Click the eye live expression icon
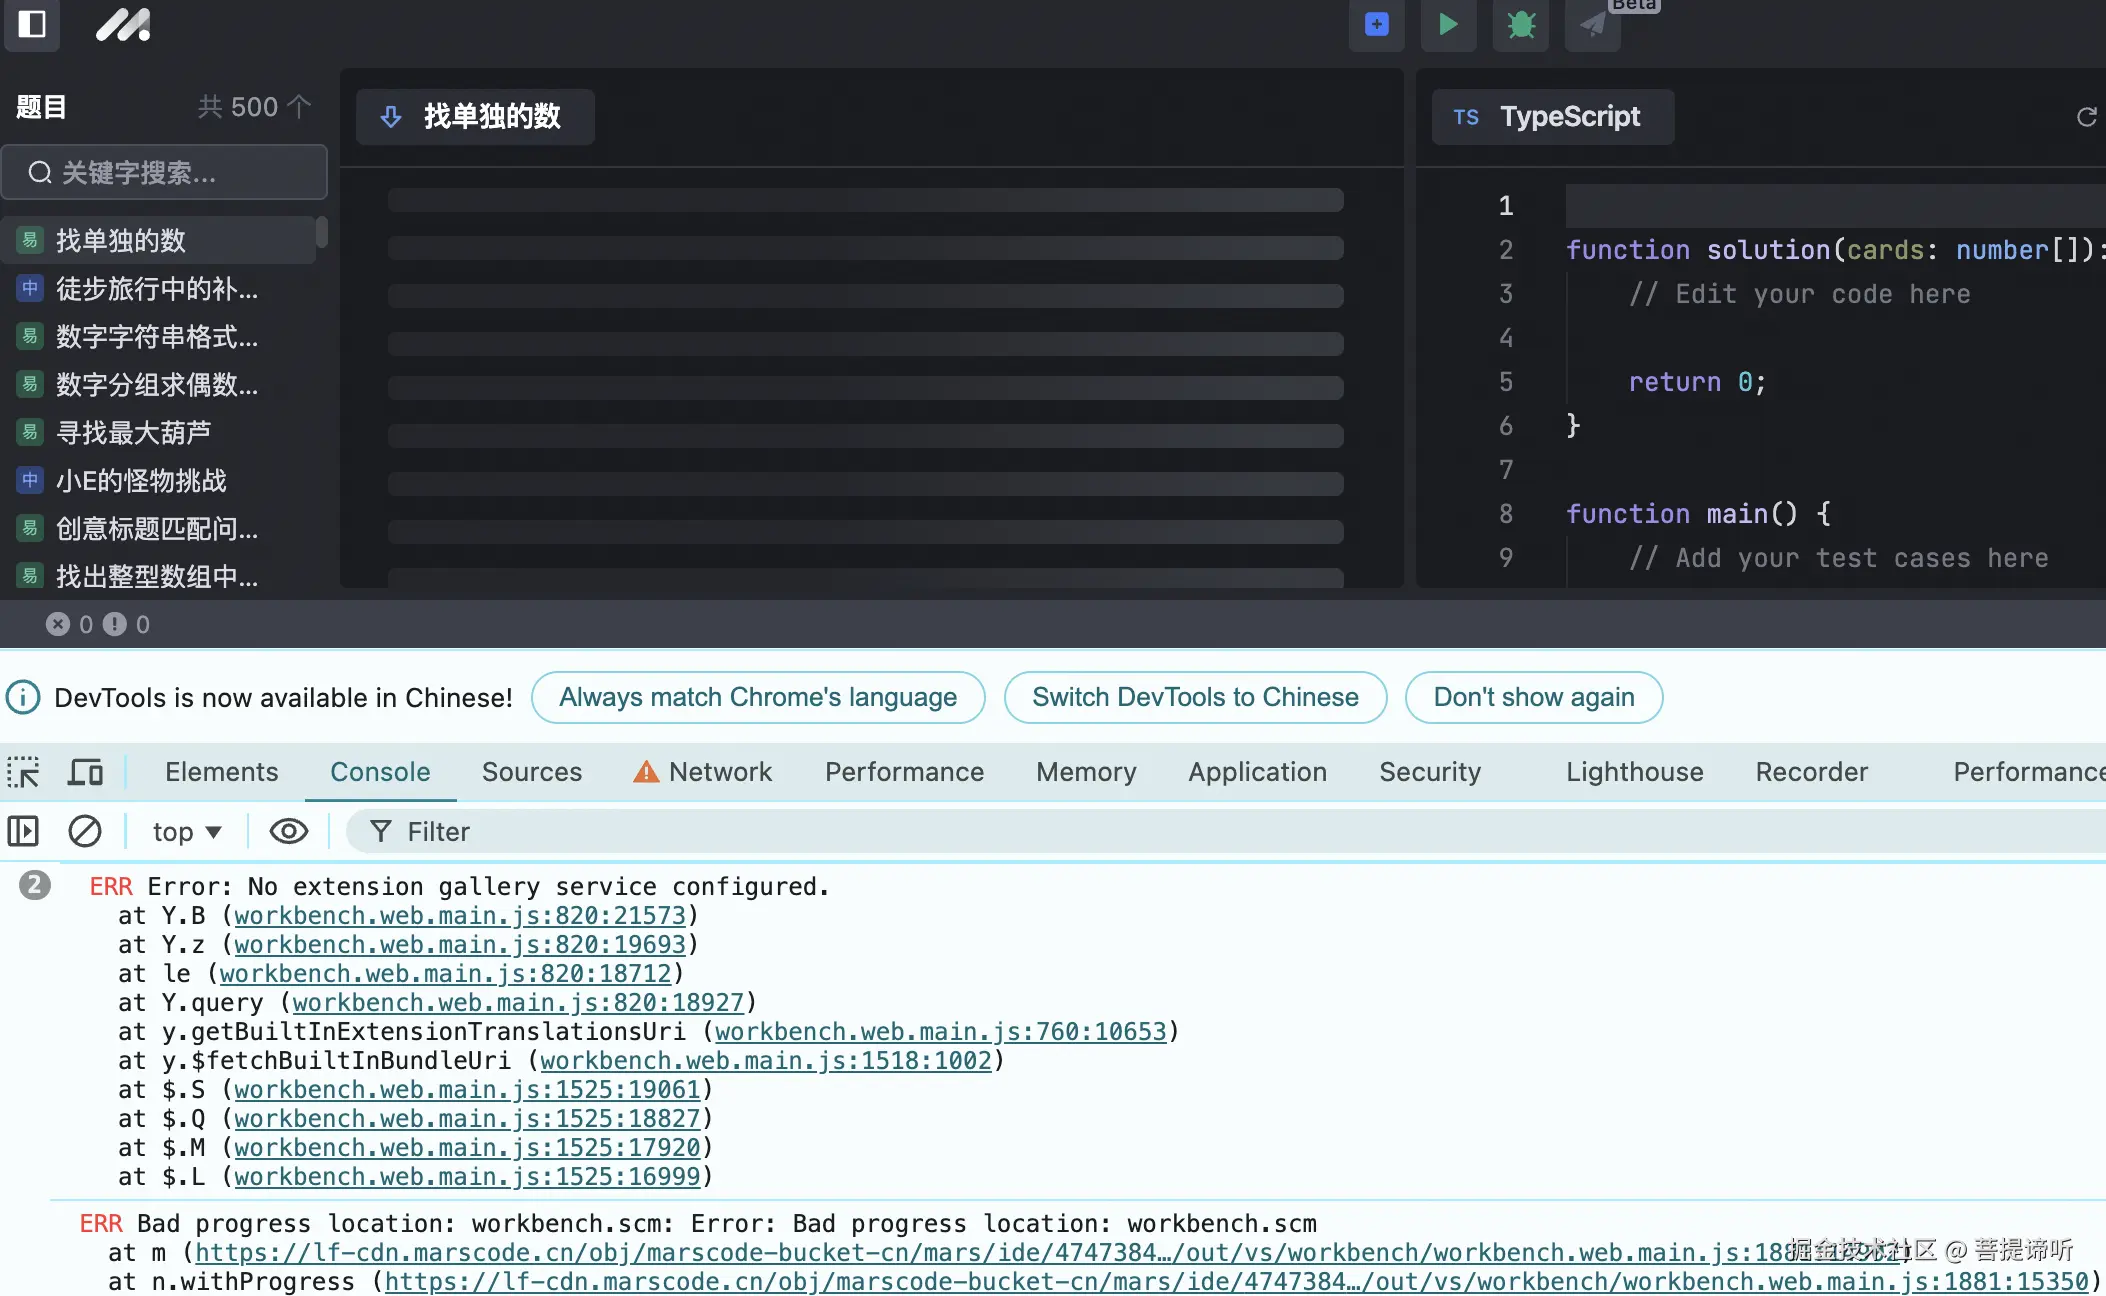 click(288, 831)
